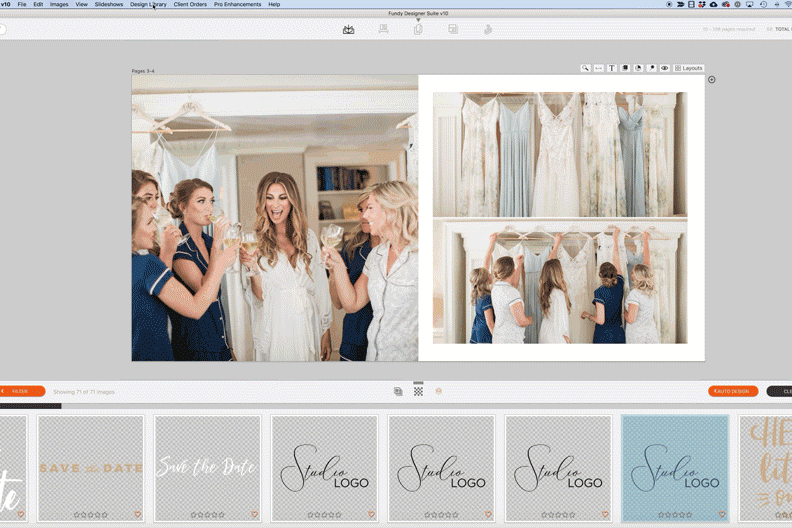The image size is (792, 528).
Task: Open the album designer module icon
Action: [349, 30]
